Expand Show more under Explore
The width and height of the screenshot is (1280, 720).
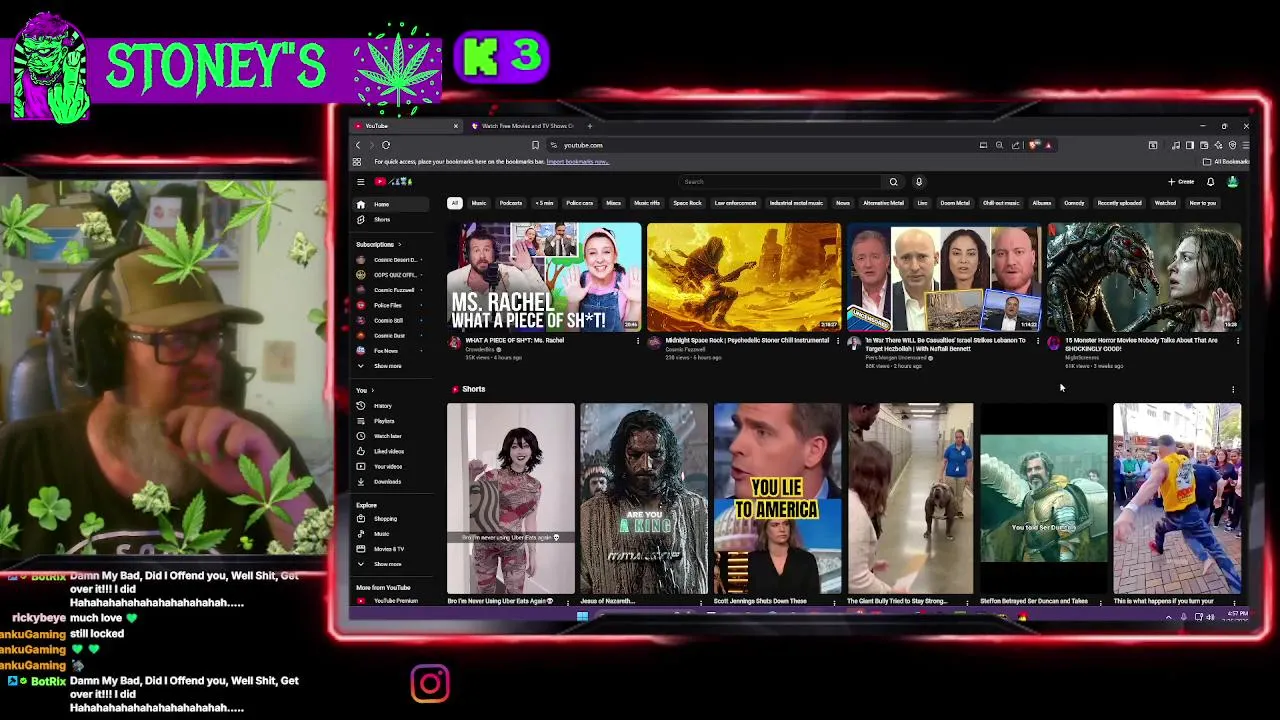point(390,564)
